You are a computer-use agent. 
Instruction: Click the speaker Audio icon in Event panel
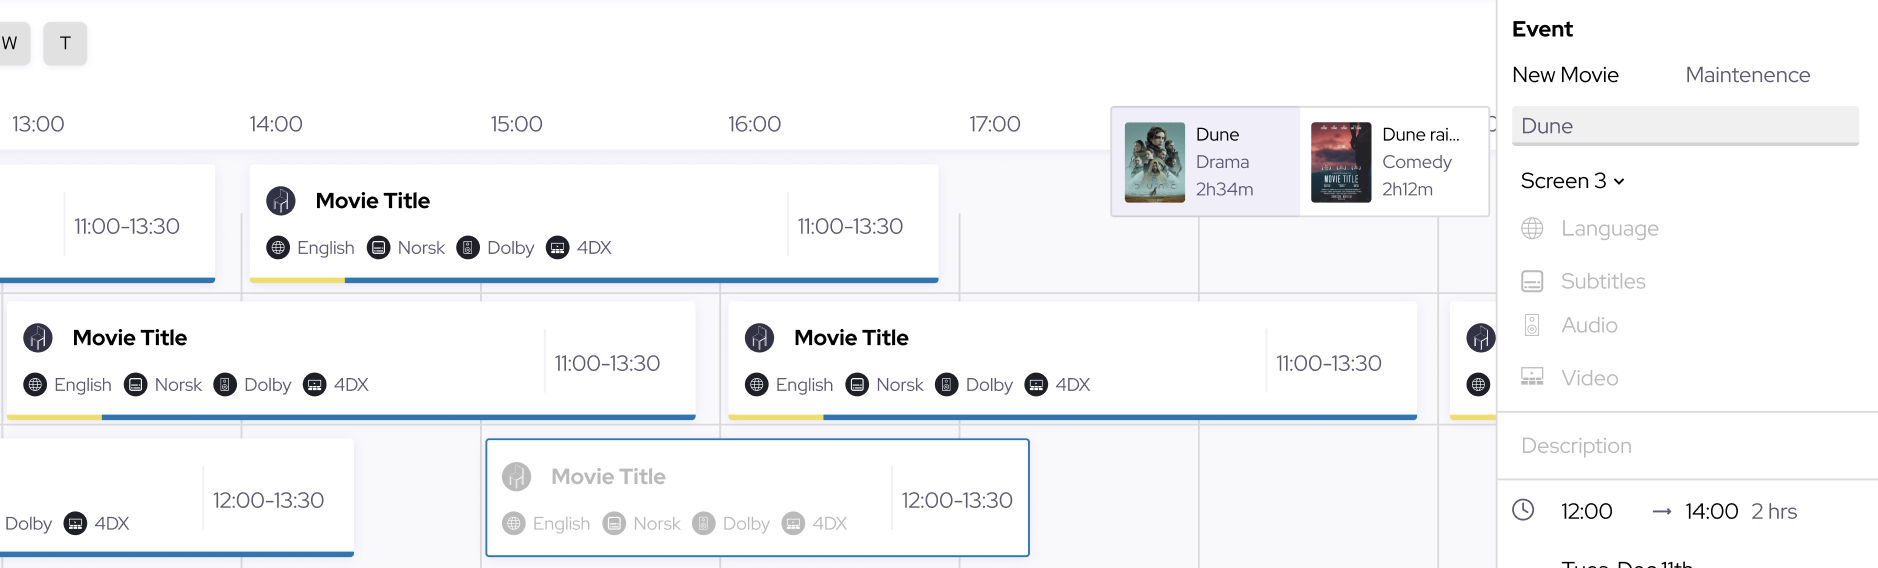pos(1532,325)
